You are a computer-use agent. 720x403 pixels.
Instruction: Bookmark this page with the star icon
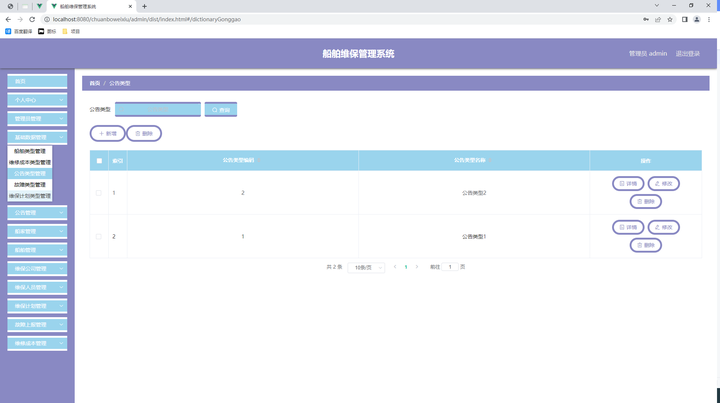[x=670, y=19]
